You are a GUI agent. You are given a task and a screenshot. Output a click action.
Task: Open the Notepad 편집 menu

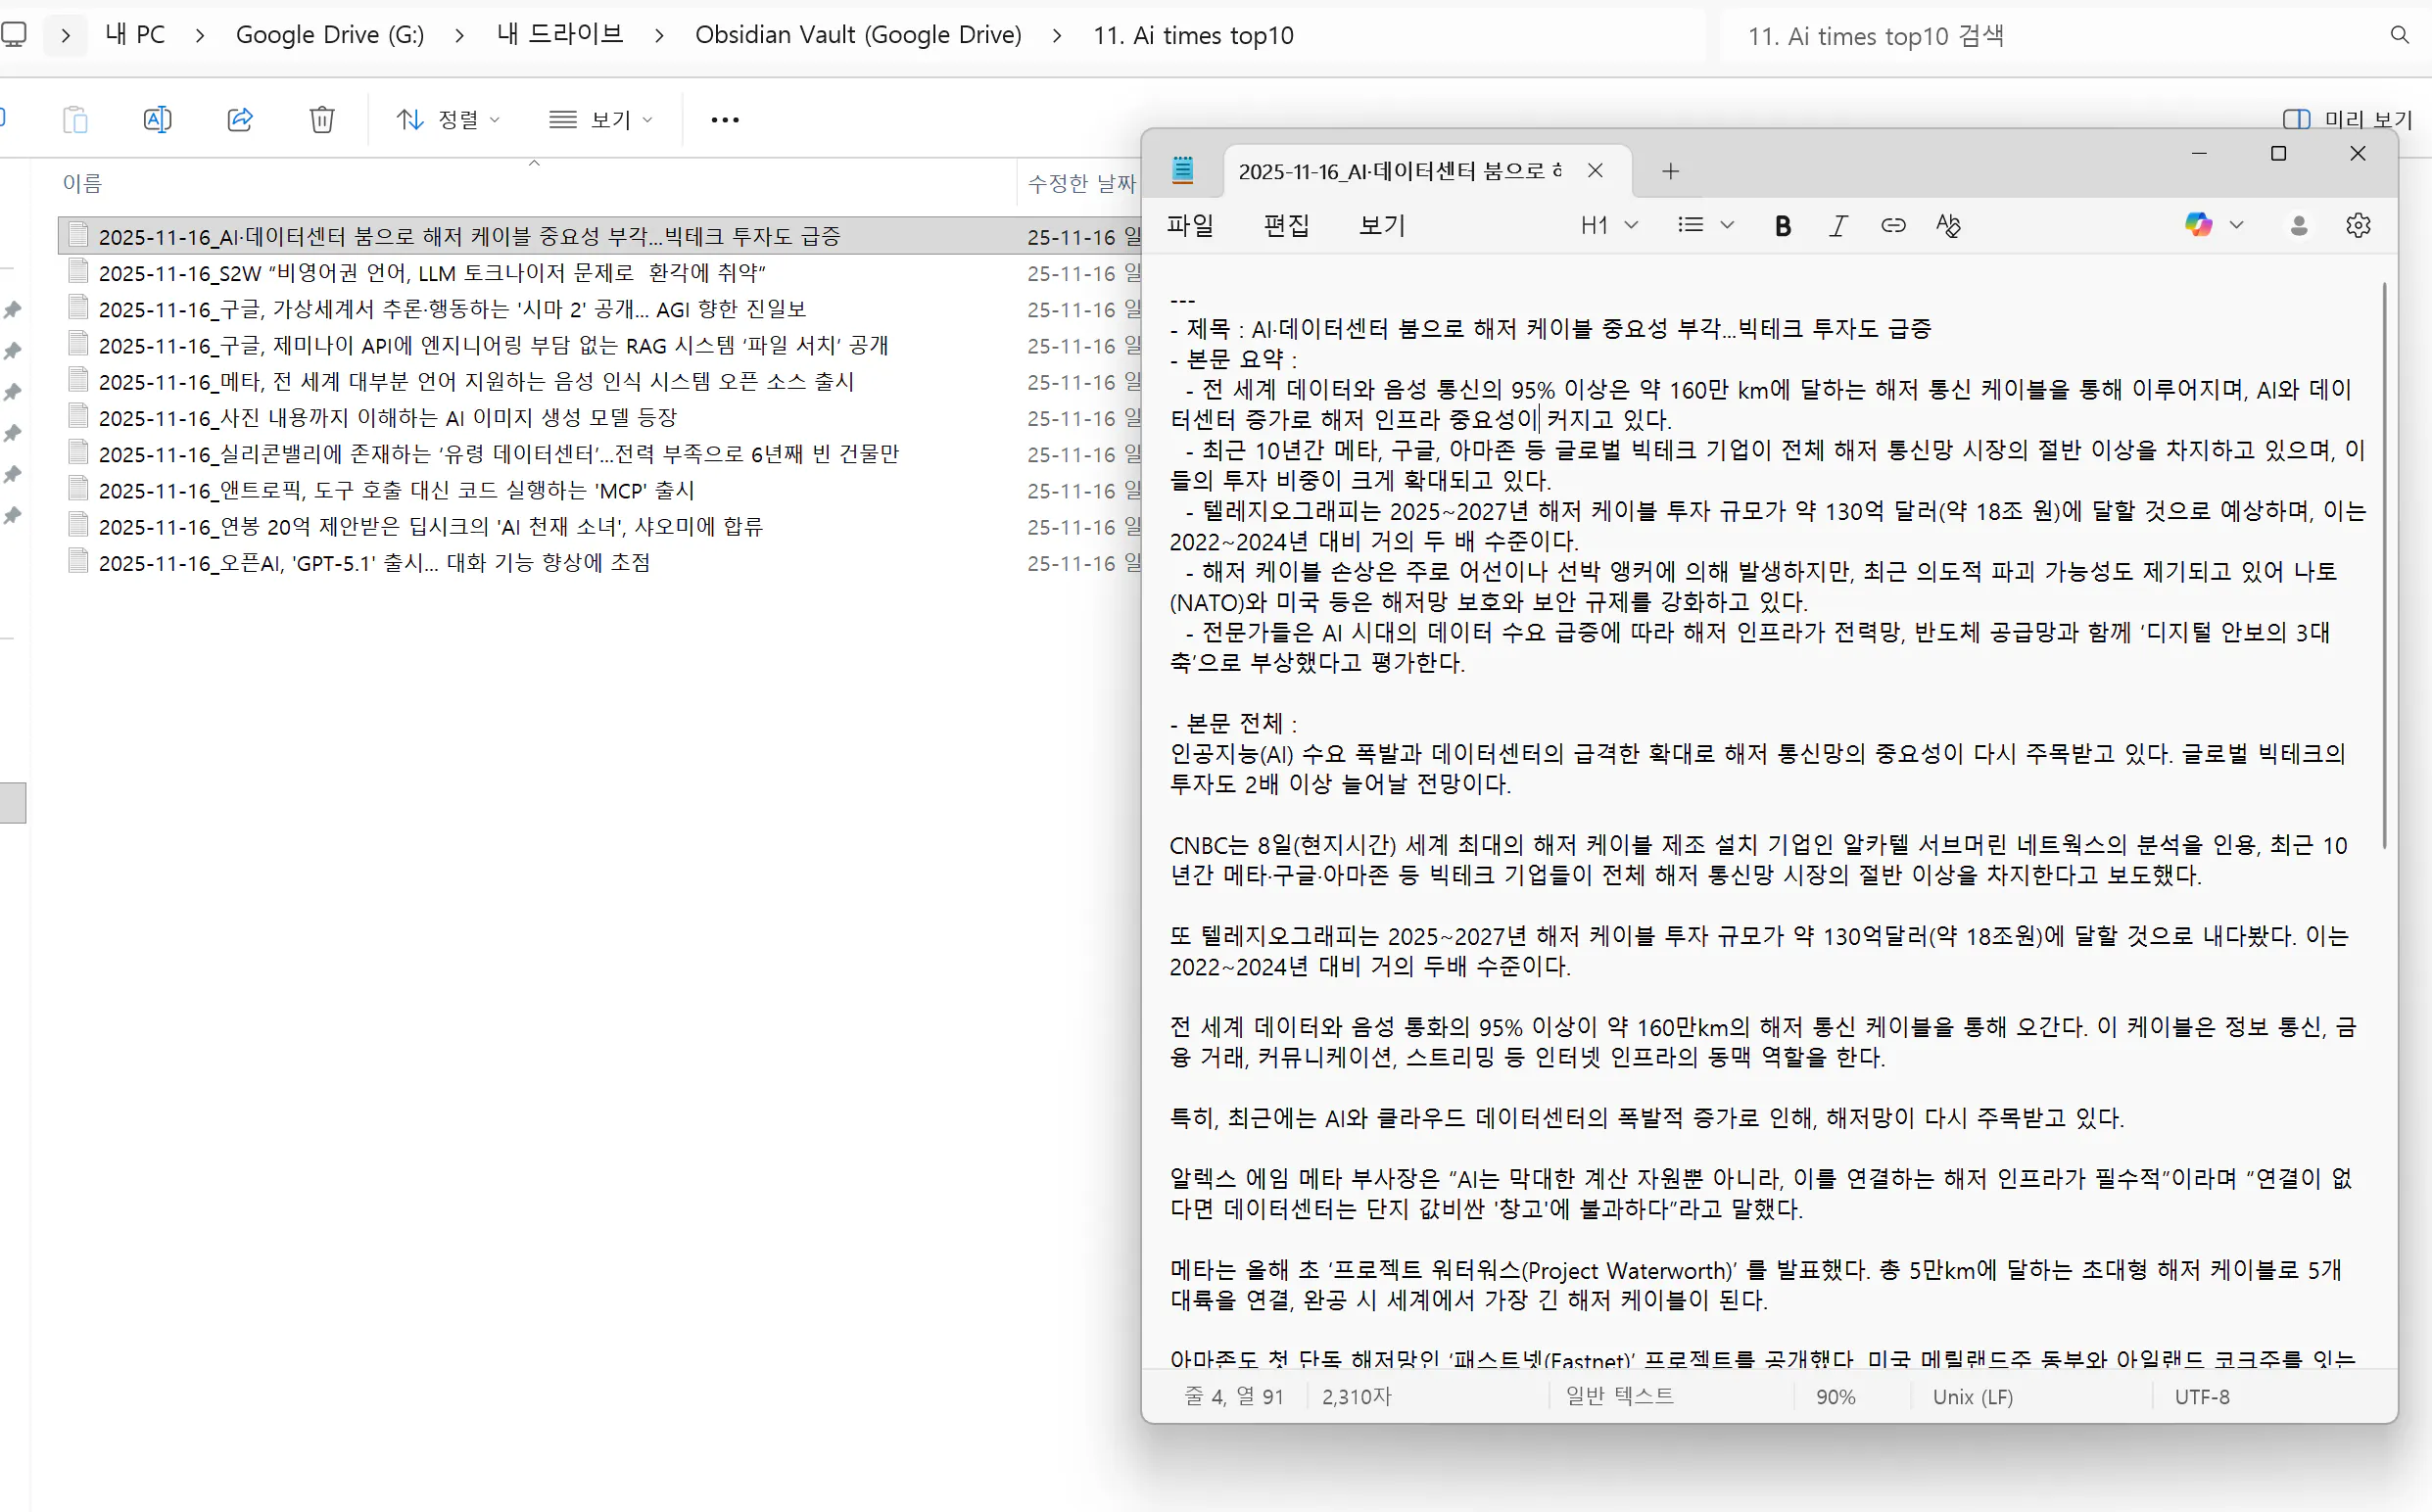coord(1286,225)
